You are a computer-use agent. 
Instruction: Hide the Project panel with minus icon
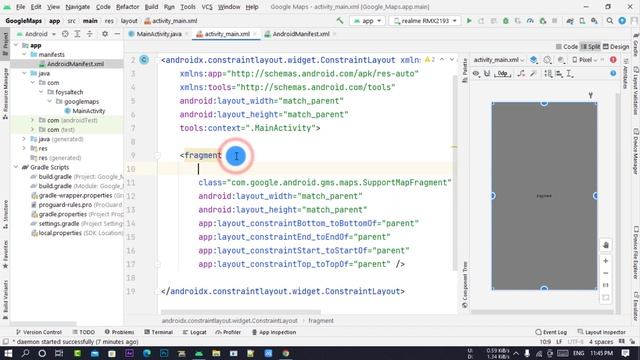pos(117,34)
